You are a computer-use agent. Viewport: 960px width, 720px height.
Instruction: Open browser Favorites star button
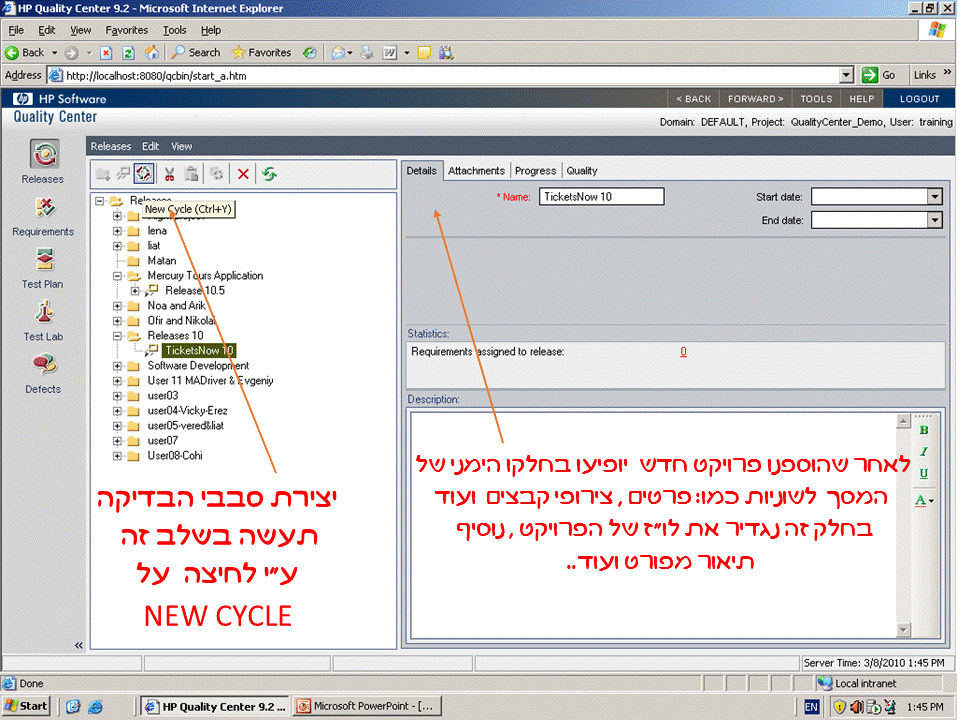coord(262,53)
